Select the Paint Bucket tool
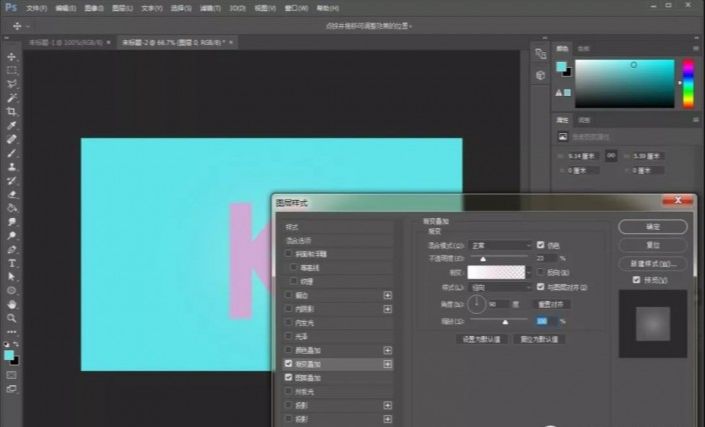Viewport: 705px width, 427px height. (12, 208)
